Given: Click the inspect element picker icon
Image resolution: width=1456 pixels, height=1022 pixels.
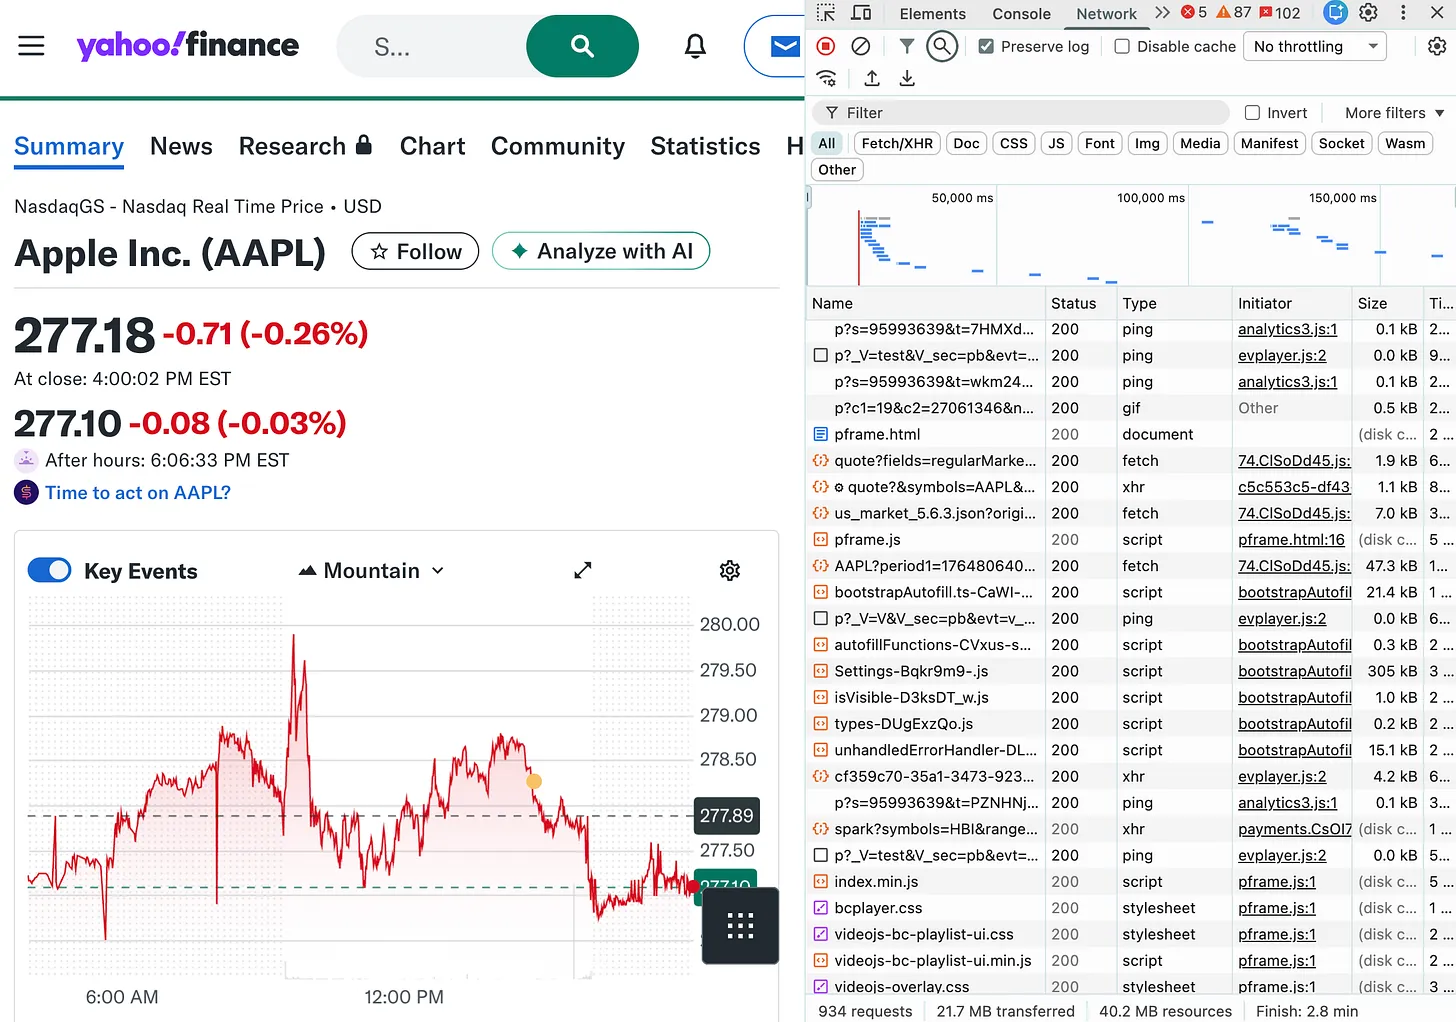Looking at the screenshot, I should click(826, 13).
